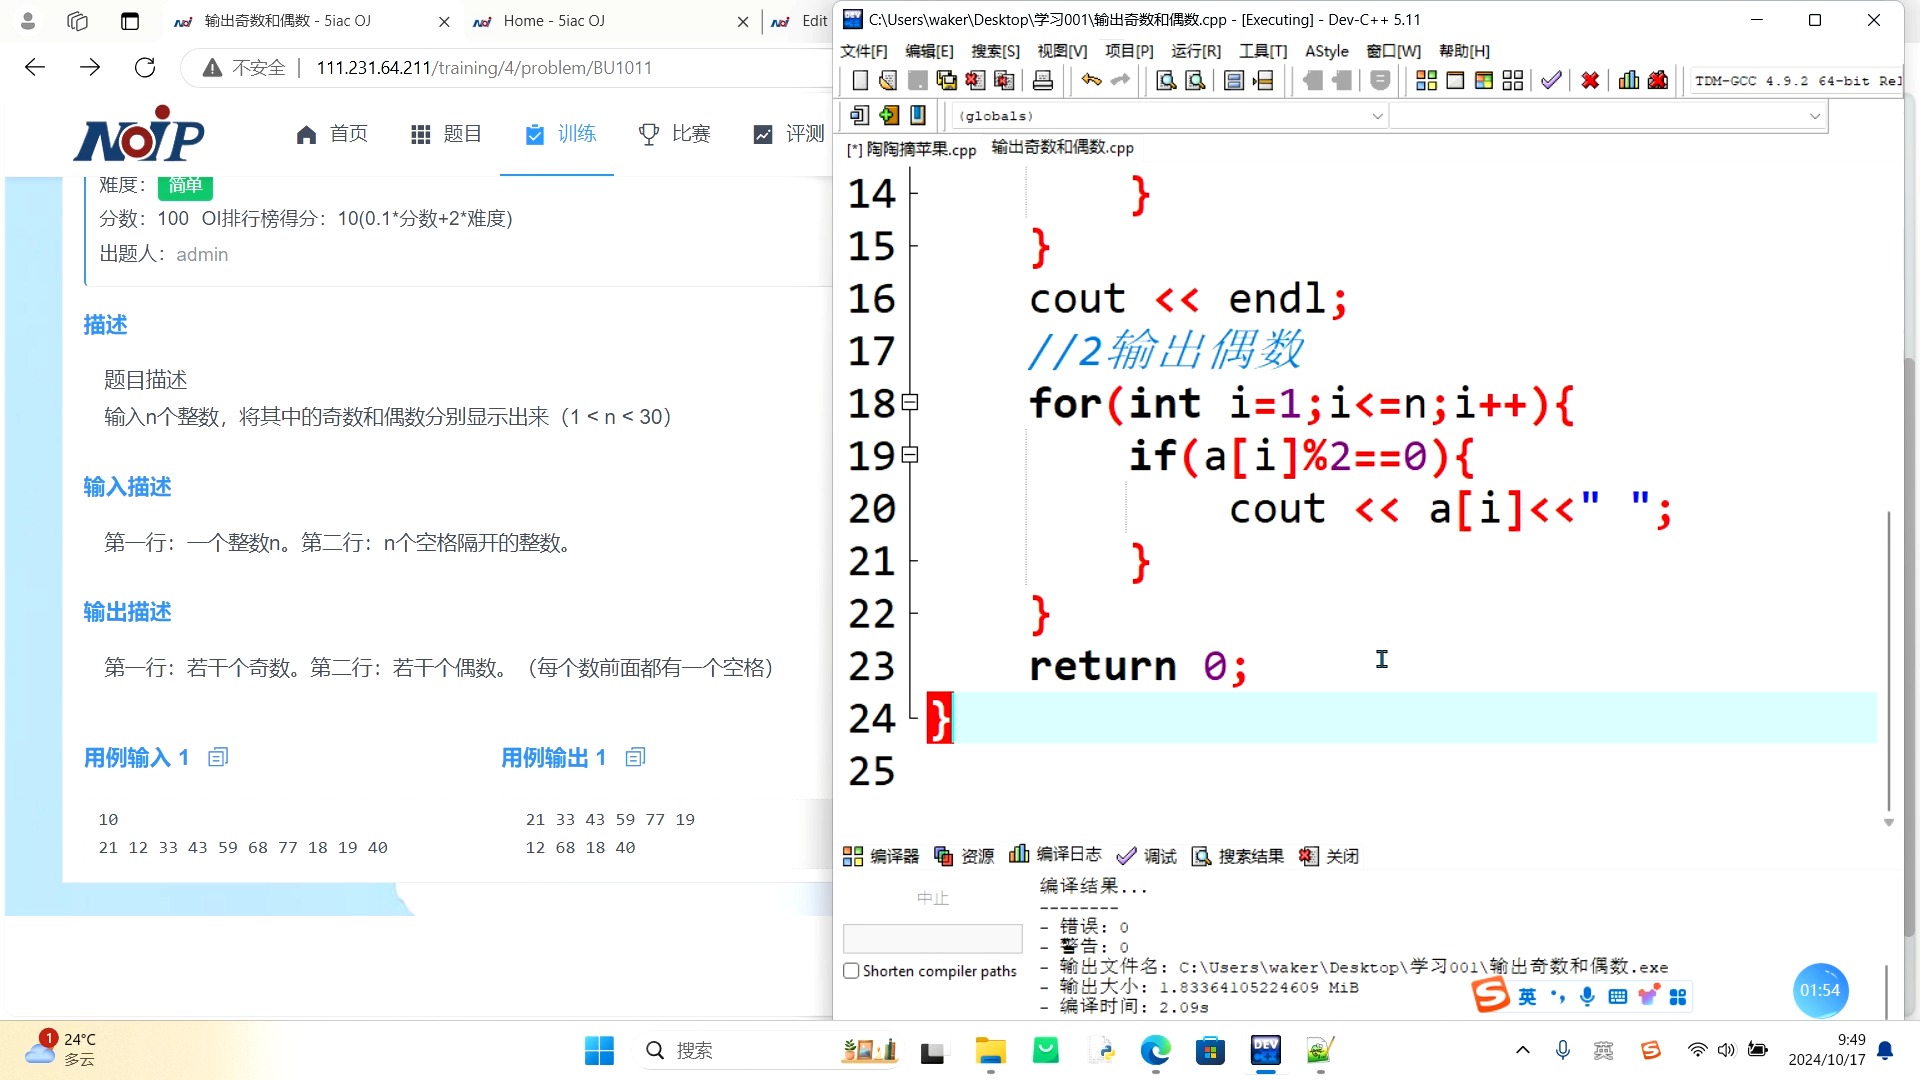The image size is (1920, 1080).
Task: Open the 工具[T] menu in Dev-C++
Action: [1263, 51]
